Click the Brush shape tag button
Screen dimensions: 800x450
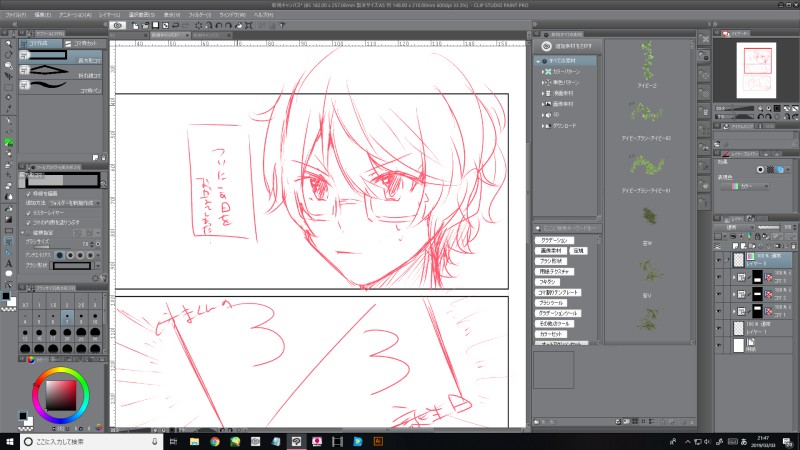[551, 261]
